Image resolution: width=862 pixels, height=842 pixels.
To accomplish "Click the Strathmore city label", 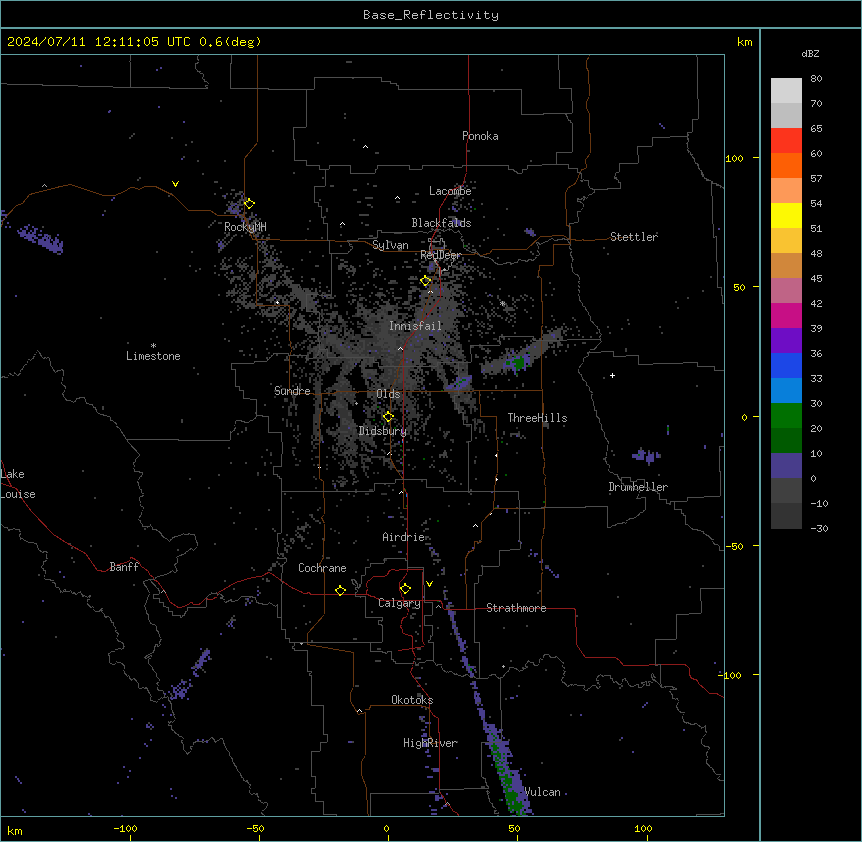I will coord(516,608).
